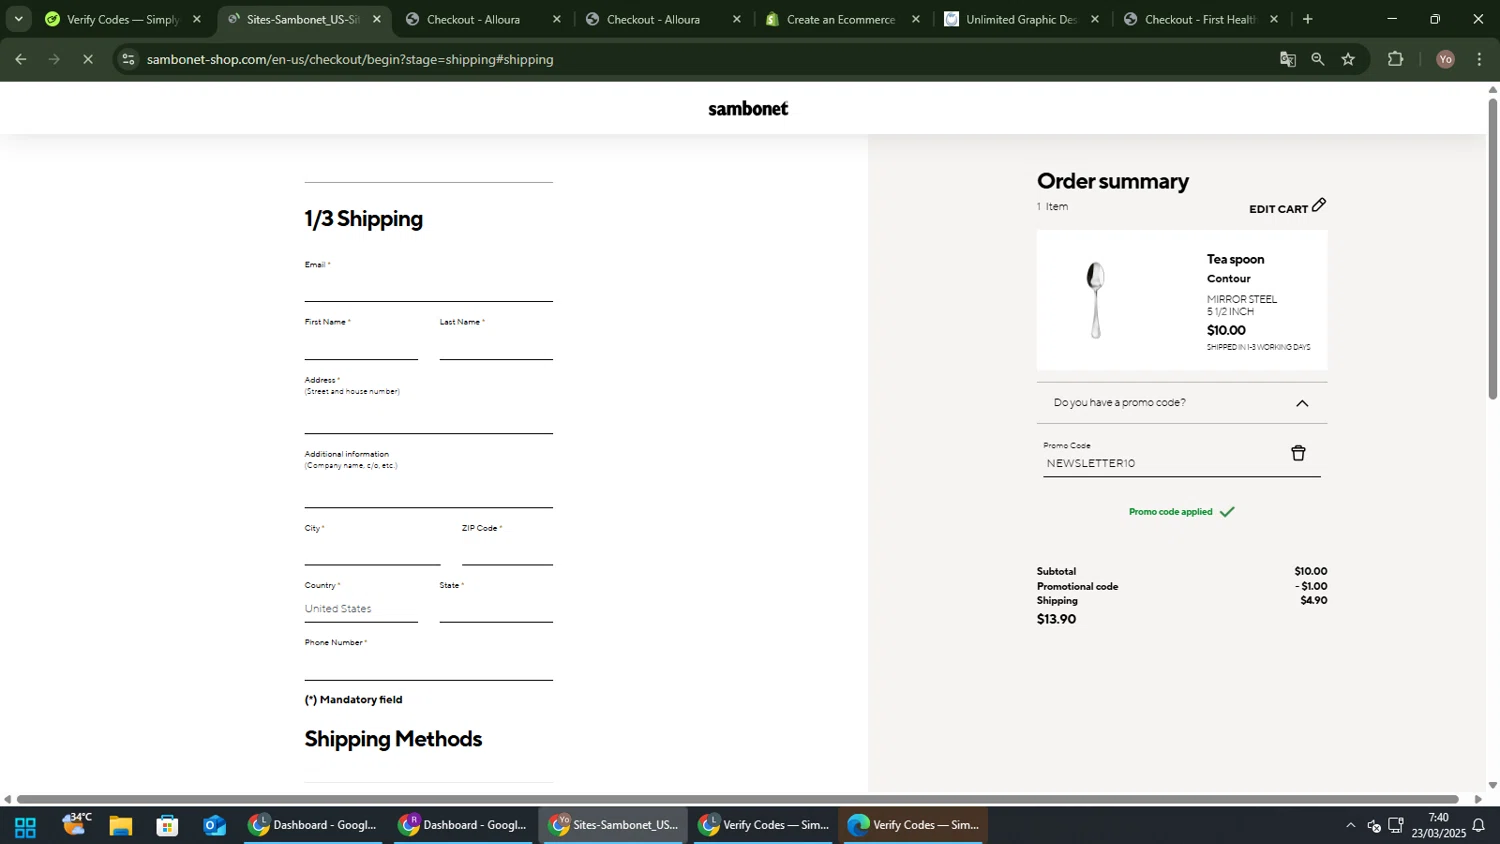Switch to second Dashboard - Google taskbar window
The image size is (1500, 844).
[463, 825]
